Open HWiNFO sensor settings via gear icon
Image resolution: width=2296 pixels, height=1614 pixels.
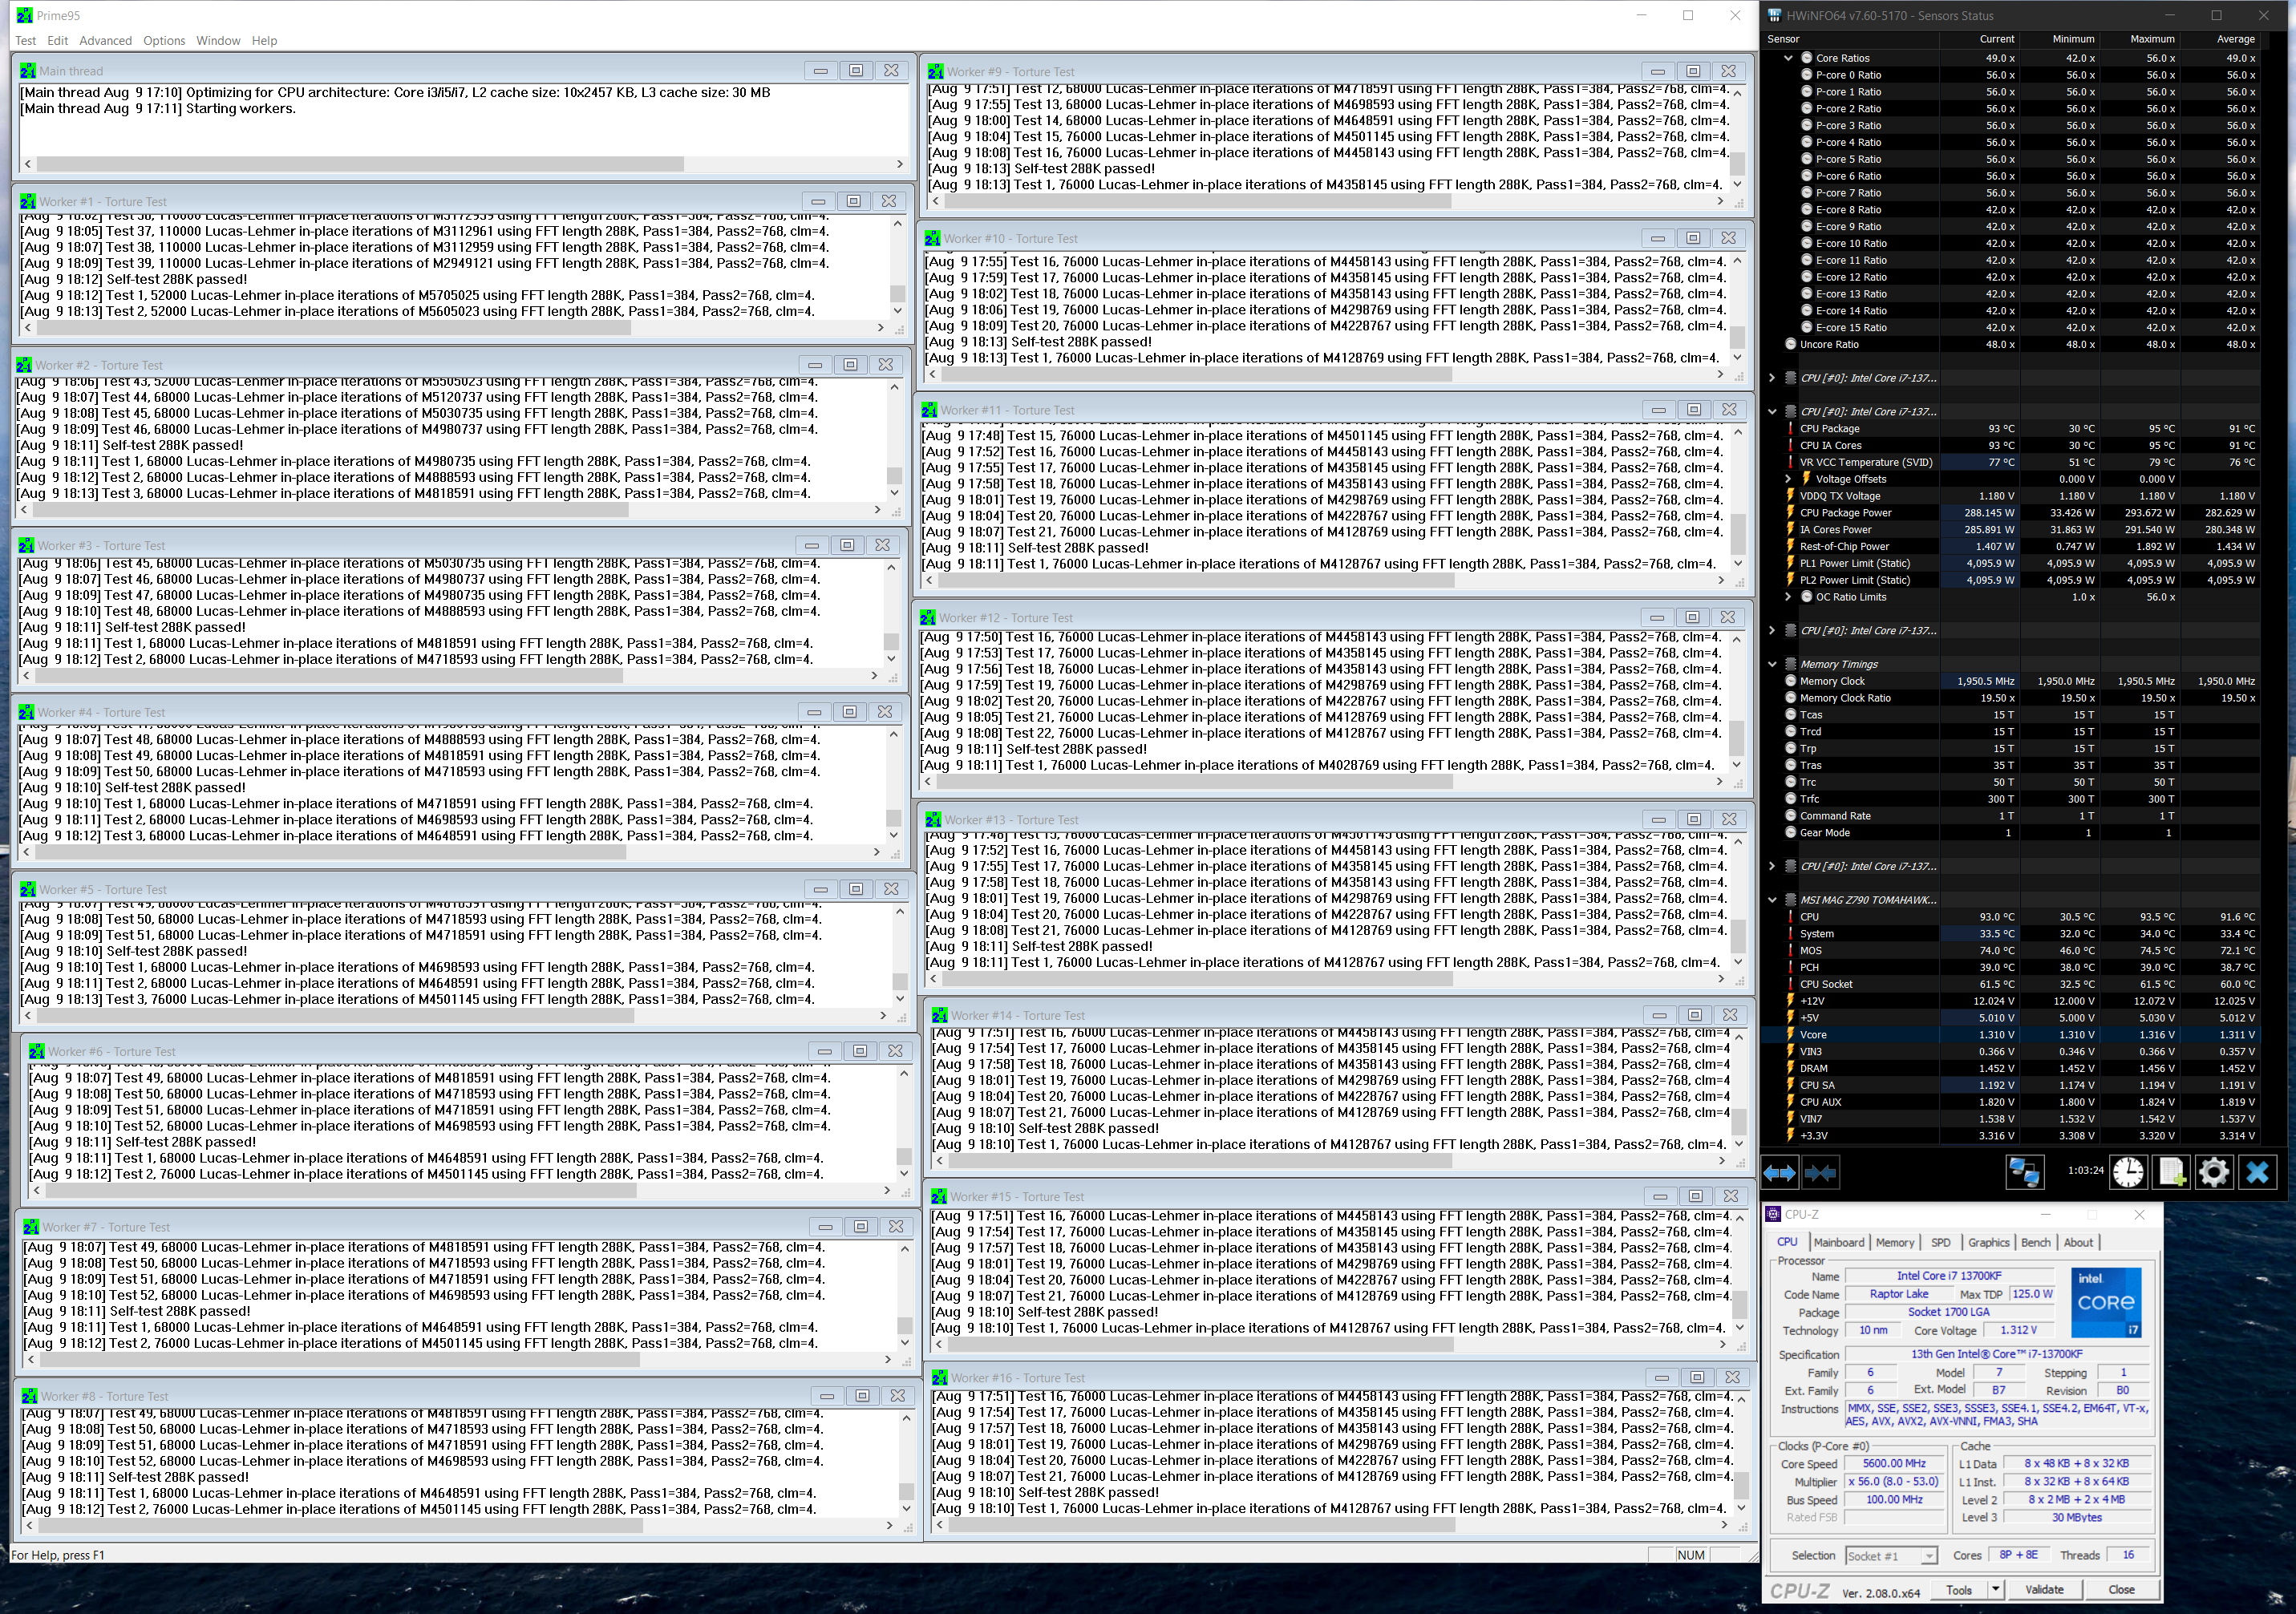click(2213, 1171)
